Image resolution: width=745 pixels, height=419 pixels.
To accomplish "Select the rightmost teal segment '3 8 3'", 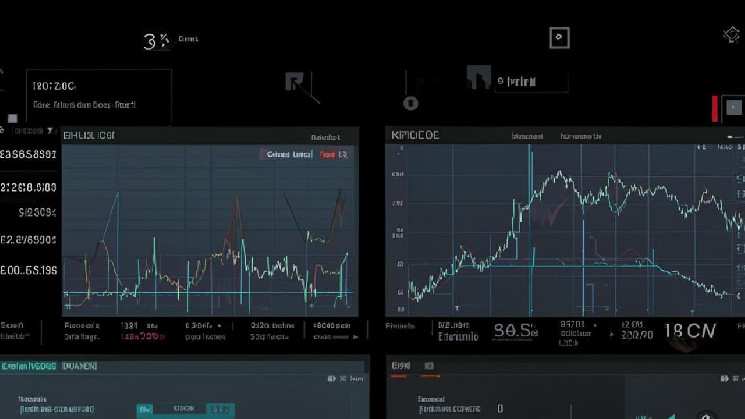I will 220,409.
